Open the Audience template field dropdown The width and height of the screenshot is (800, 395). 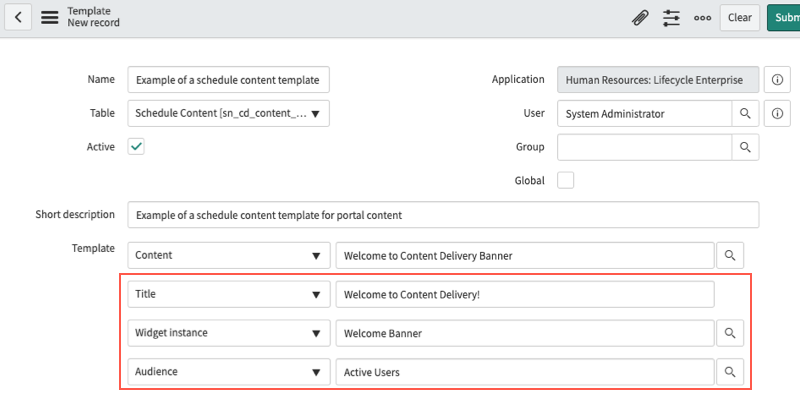coord(229,372)
